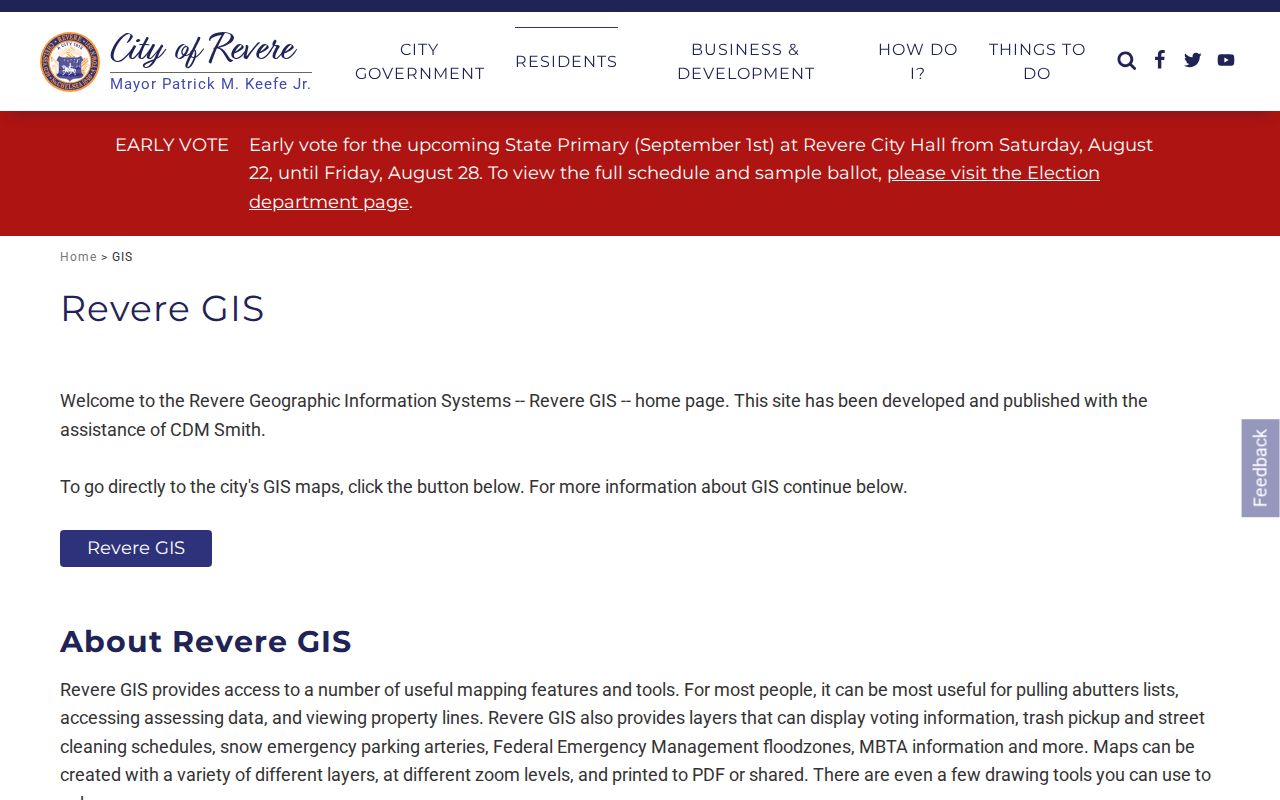The width and height of the screenshot is (1280, 800).
Task: Click the EARLY VOTE banner label
Action: coord(172,145)
